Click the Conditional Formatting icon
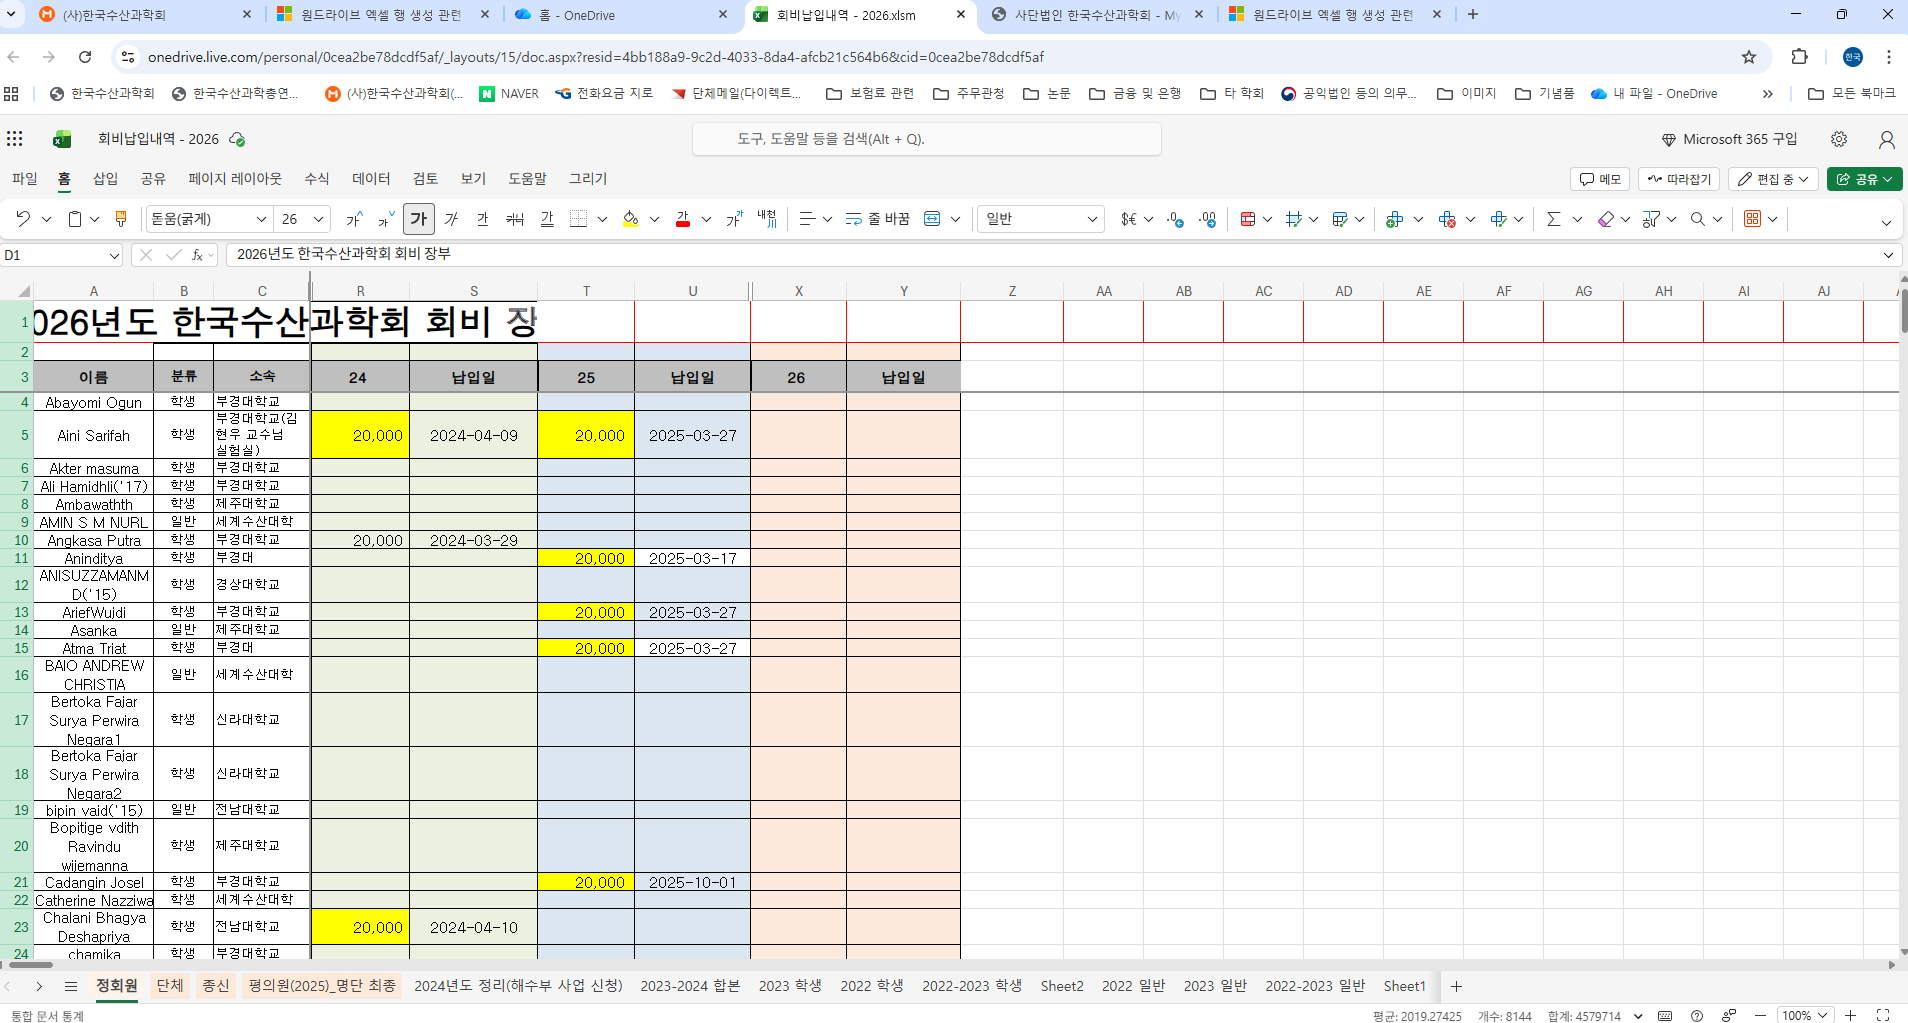The image size is (1908, 1023). coord(1248,219)
